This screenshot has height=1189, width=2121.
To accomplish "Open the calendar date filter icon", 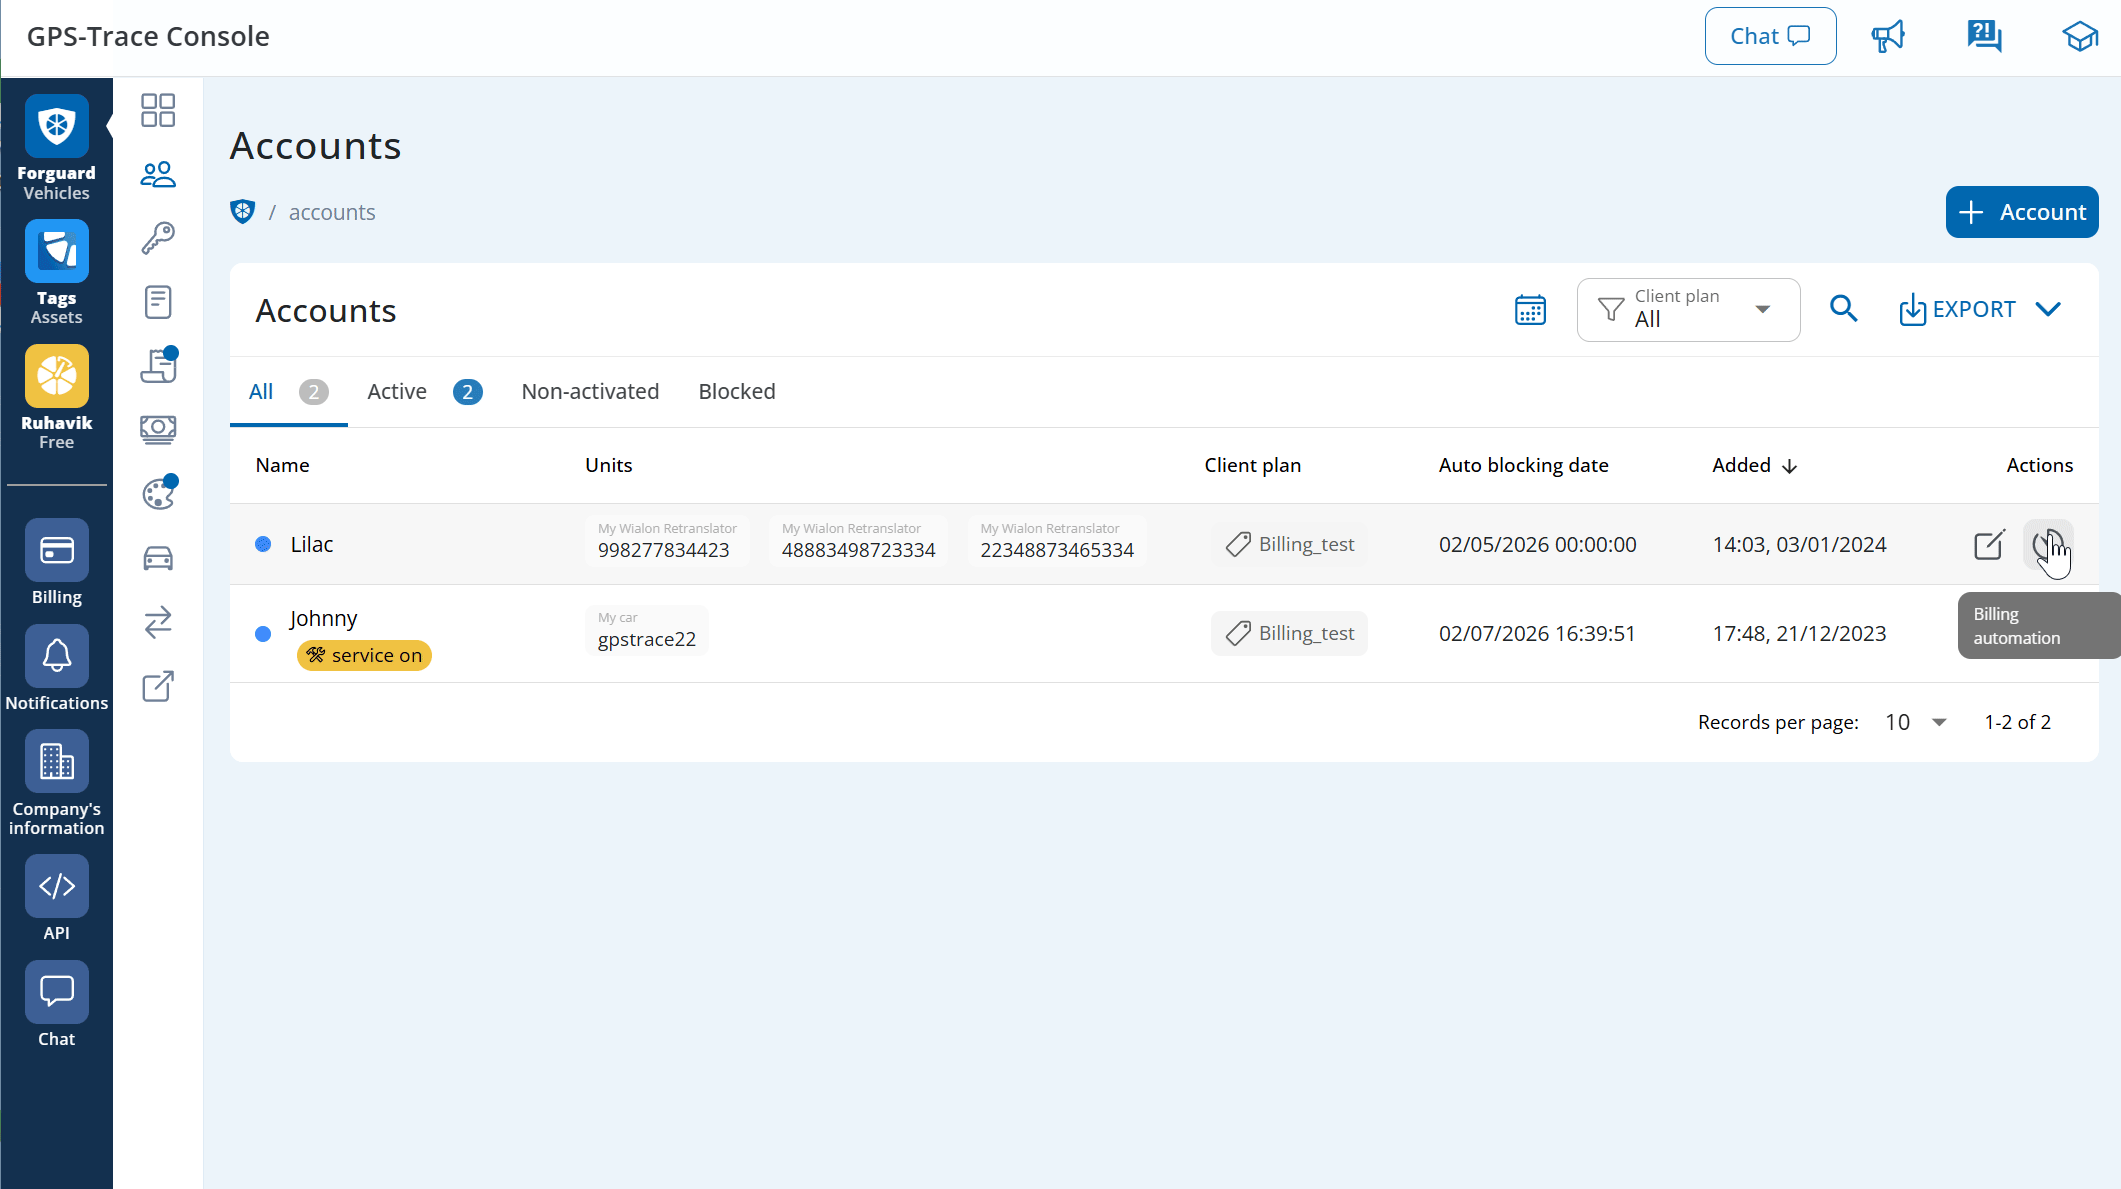I will coord(1530,310).
